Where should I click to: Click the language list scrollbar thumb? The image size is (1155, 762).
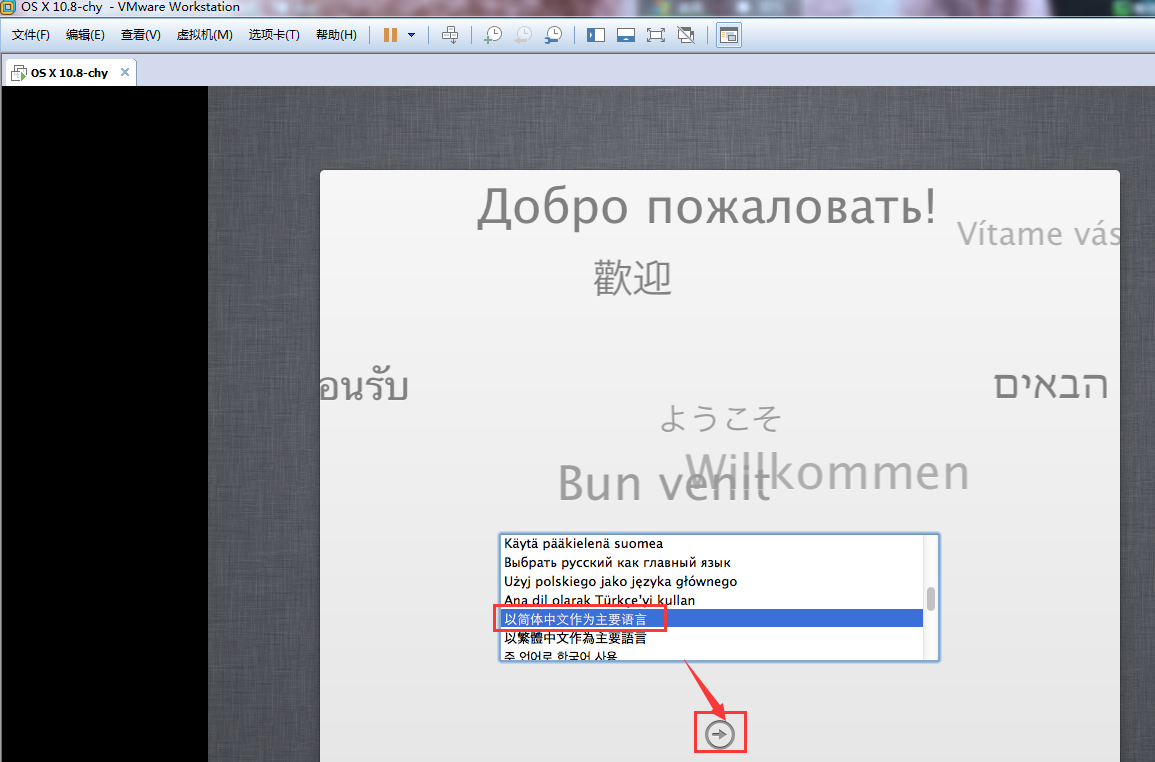tap(931, 599)
